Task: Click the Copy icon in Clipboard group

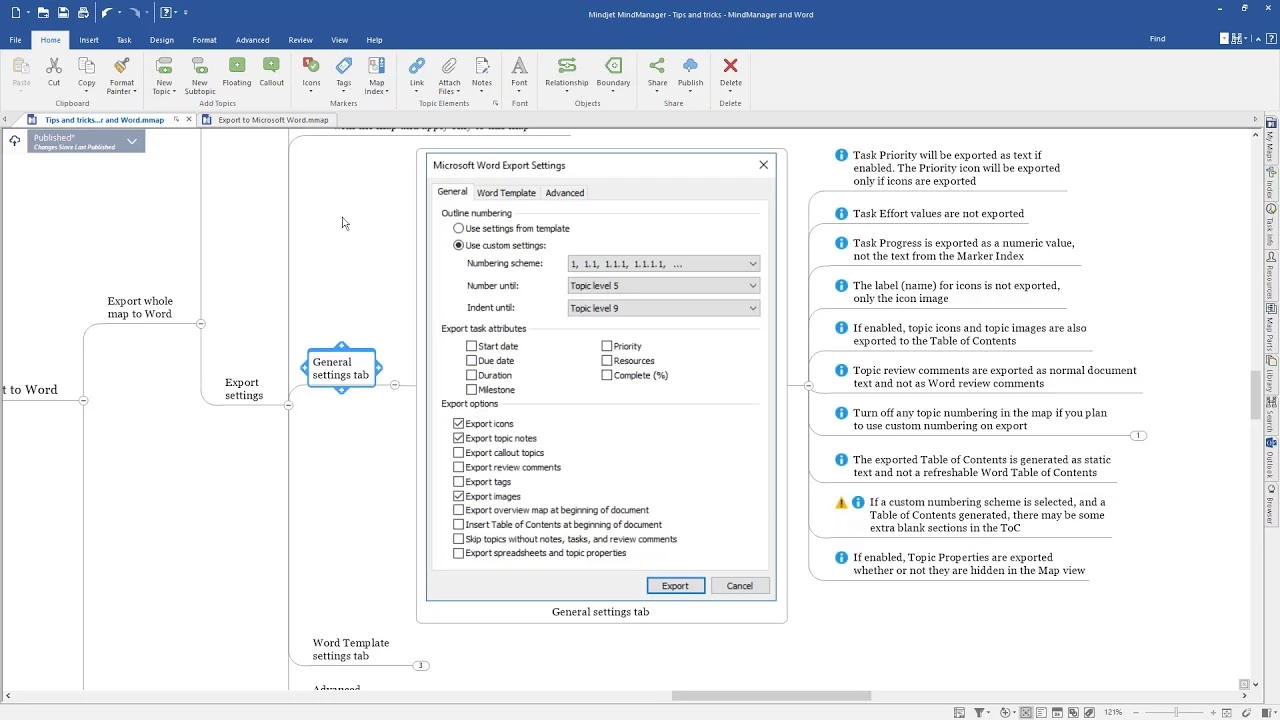Action: 87,66
